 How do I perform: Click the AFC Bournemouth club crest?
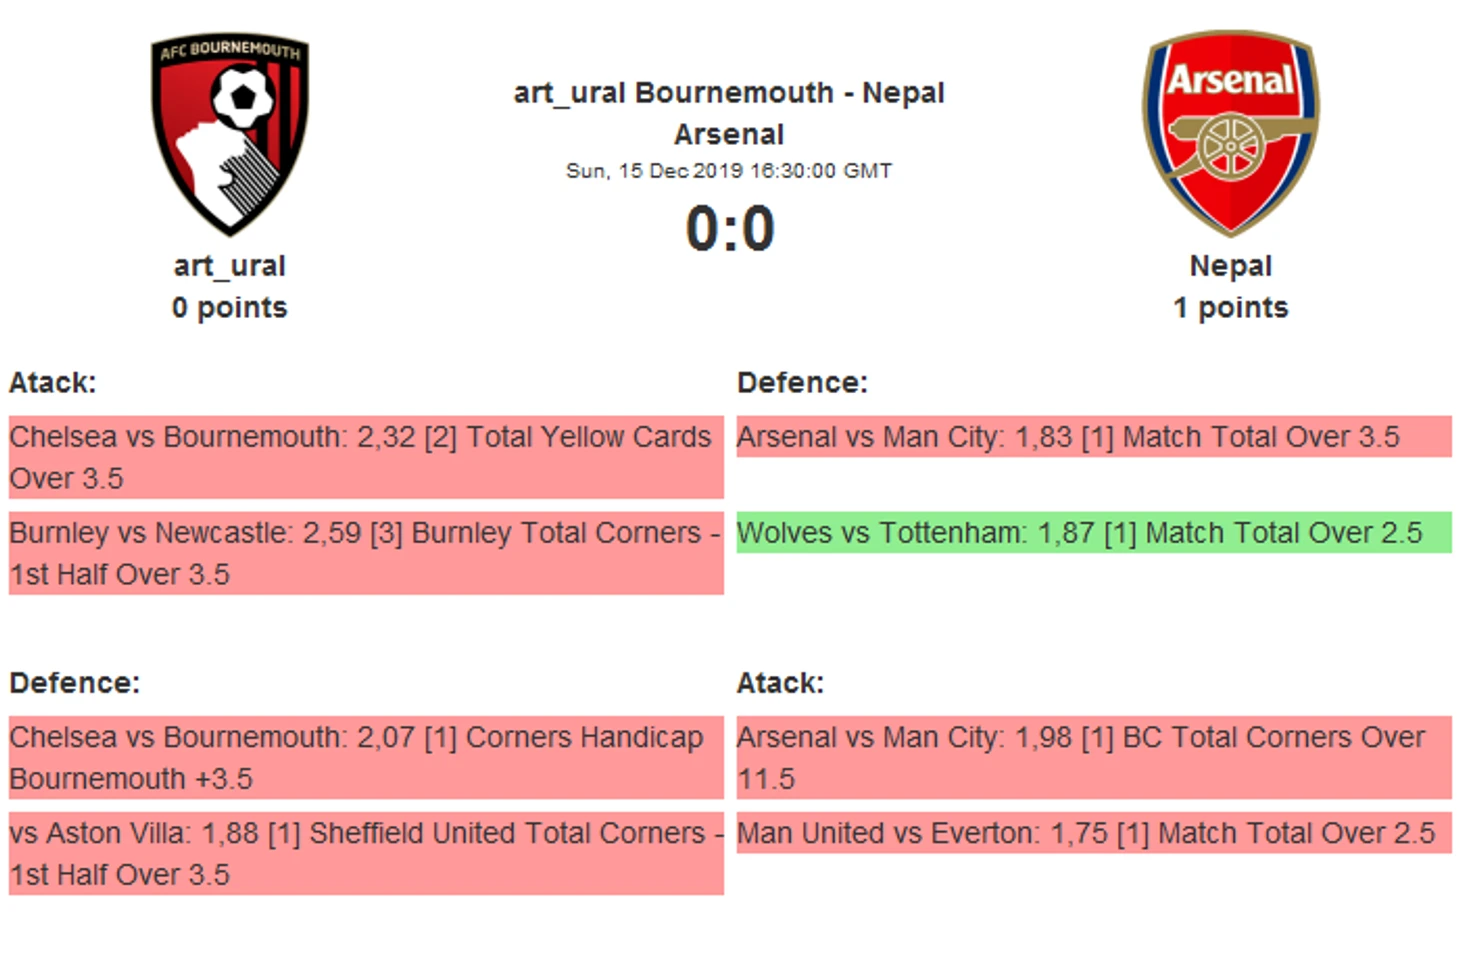(x=229, y=134)
